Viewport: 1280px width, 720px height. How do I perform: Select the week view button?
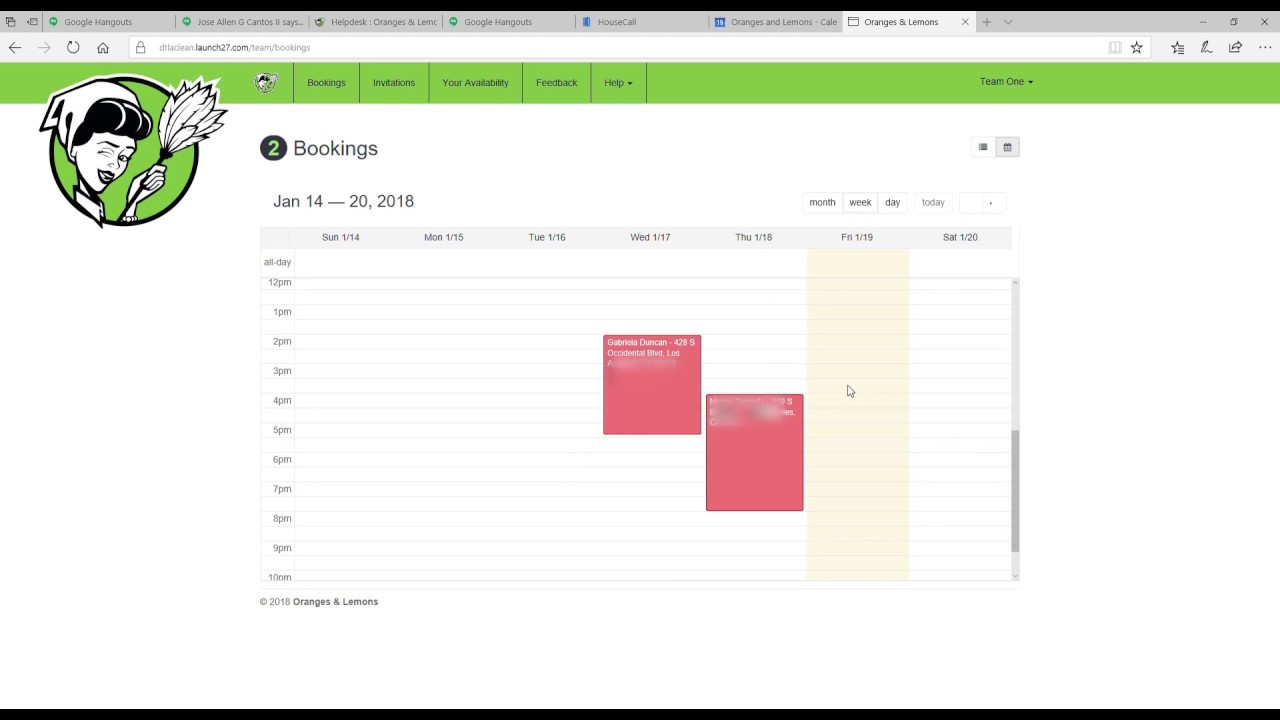point(860,202)
